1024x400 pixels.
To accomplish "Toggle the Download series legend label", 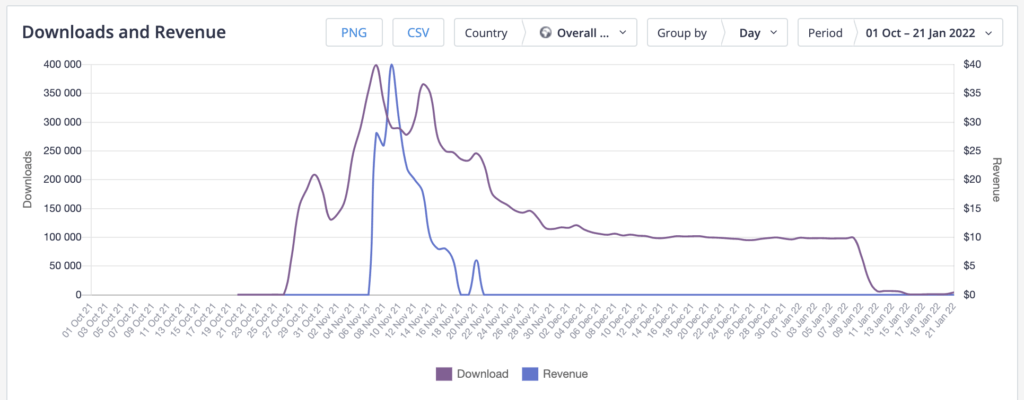I will [482, 374].
